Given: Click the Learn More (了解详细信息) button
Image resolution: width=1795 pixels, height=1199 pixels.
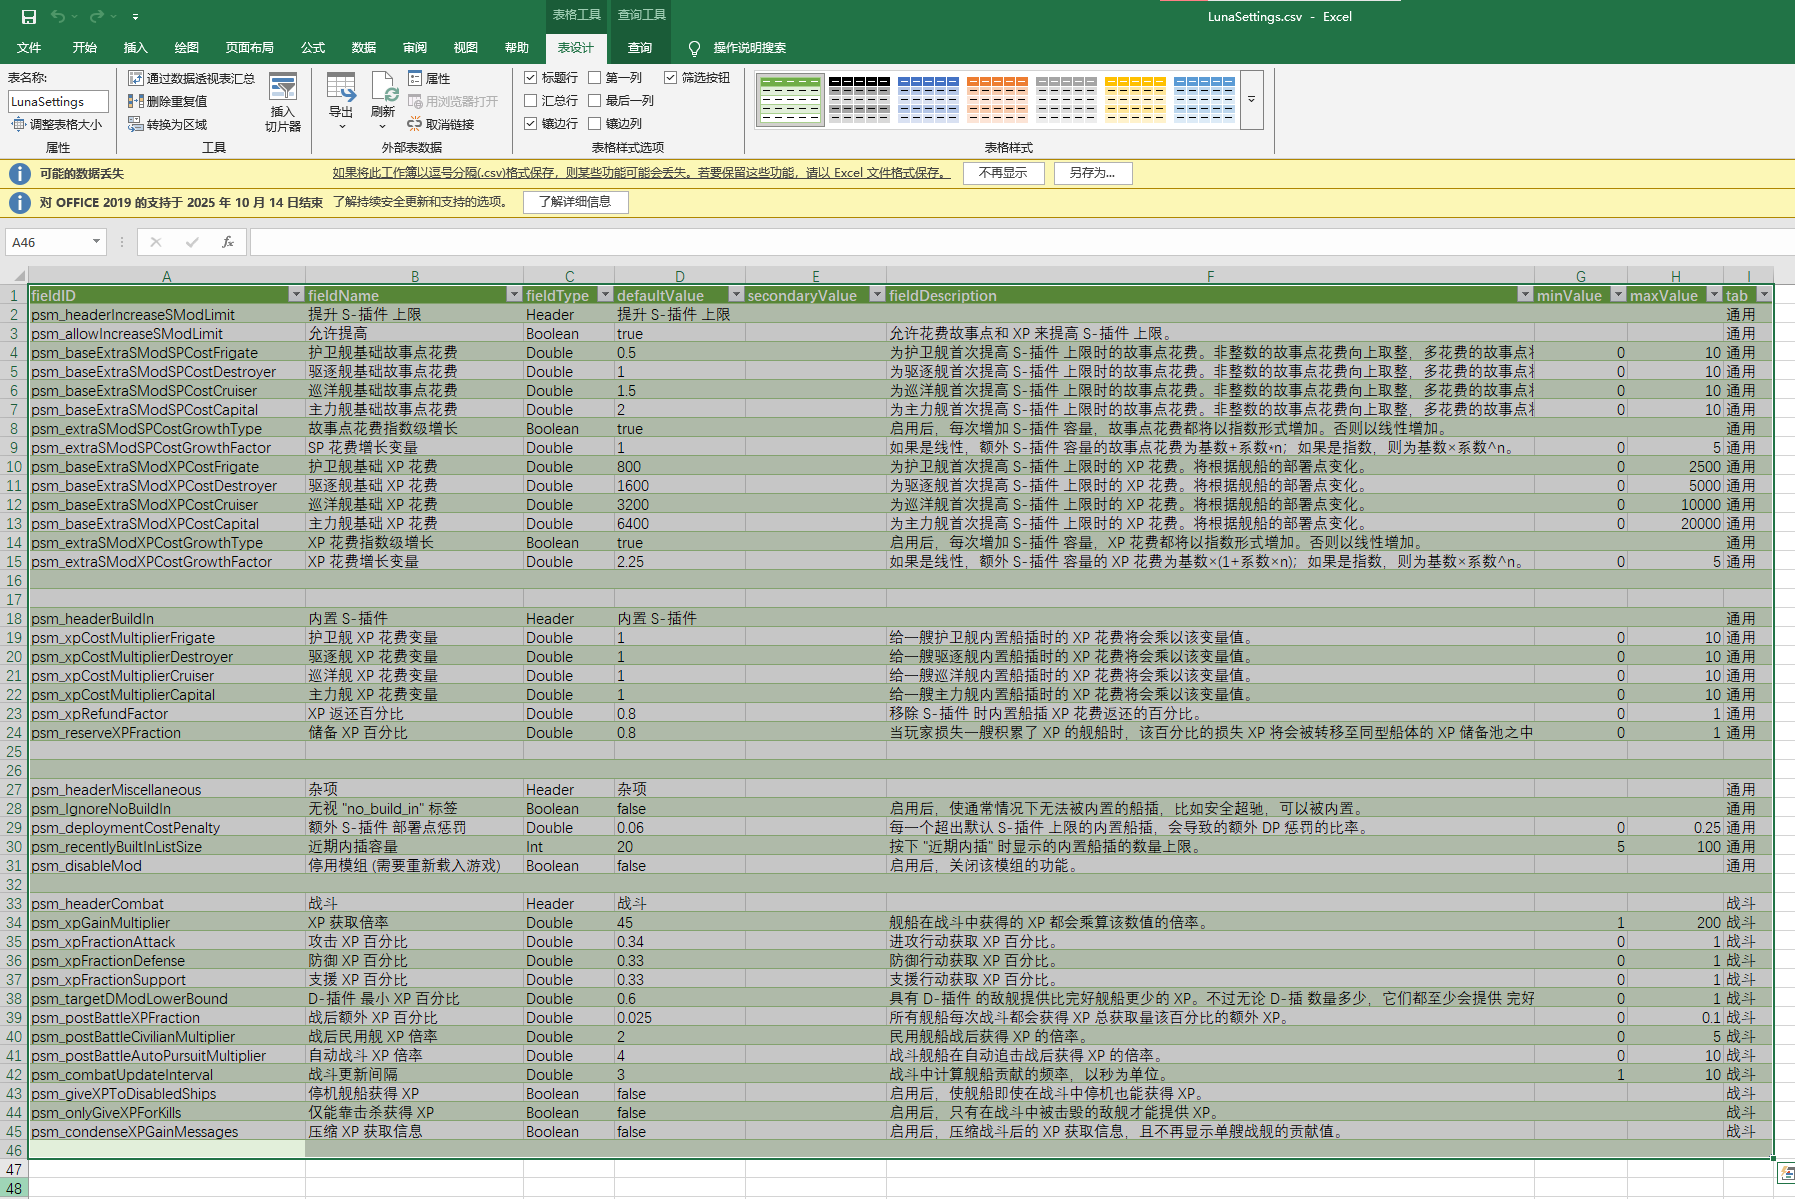Looking at the screenshot, I should [x=575, y=202].
